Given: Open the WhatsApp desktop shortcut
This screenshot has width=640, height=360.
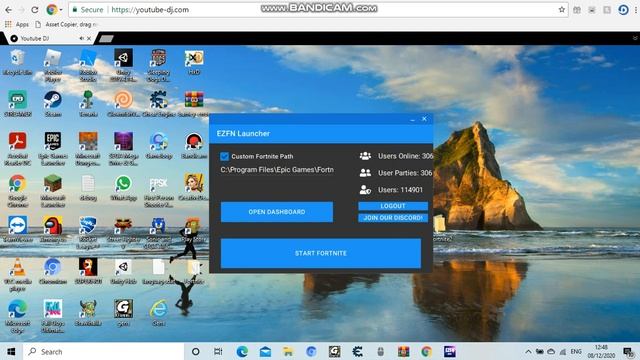Looking at the screenshot, I should coord(123,188).
